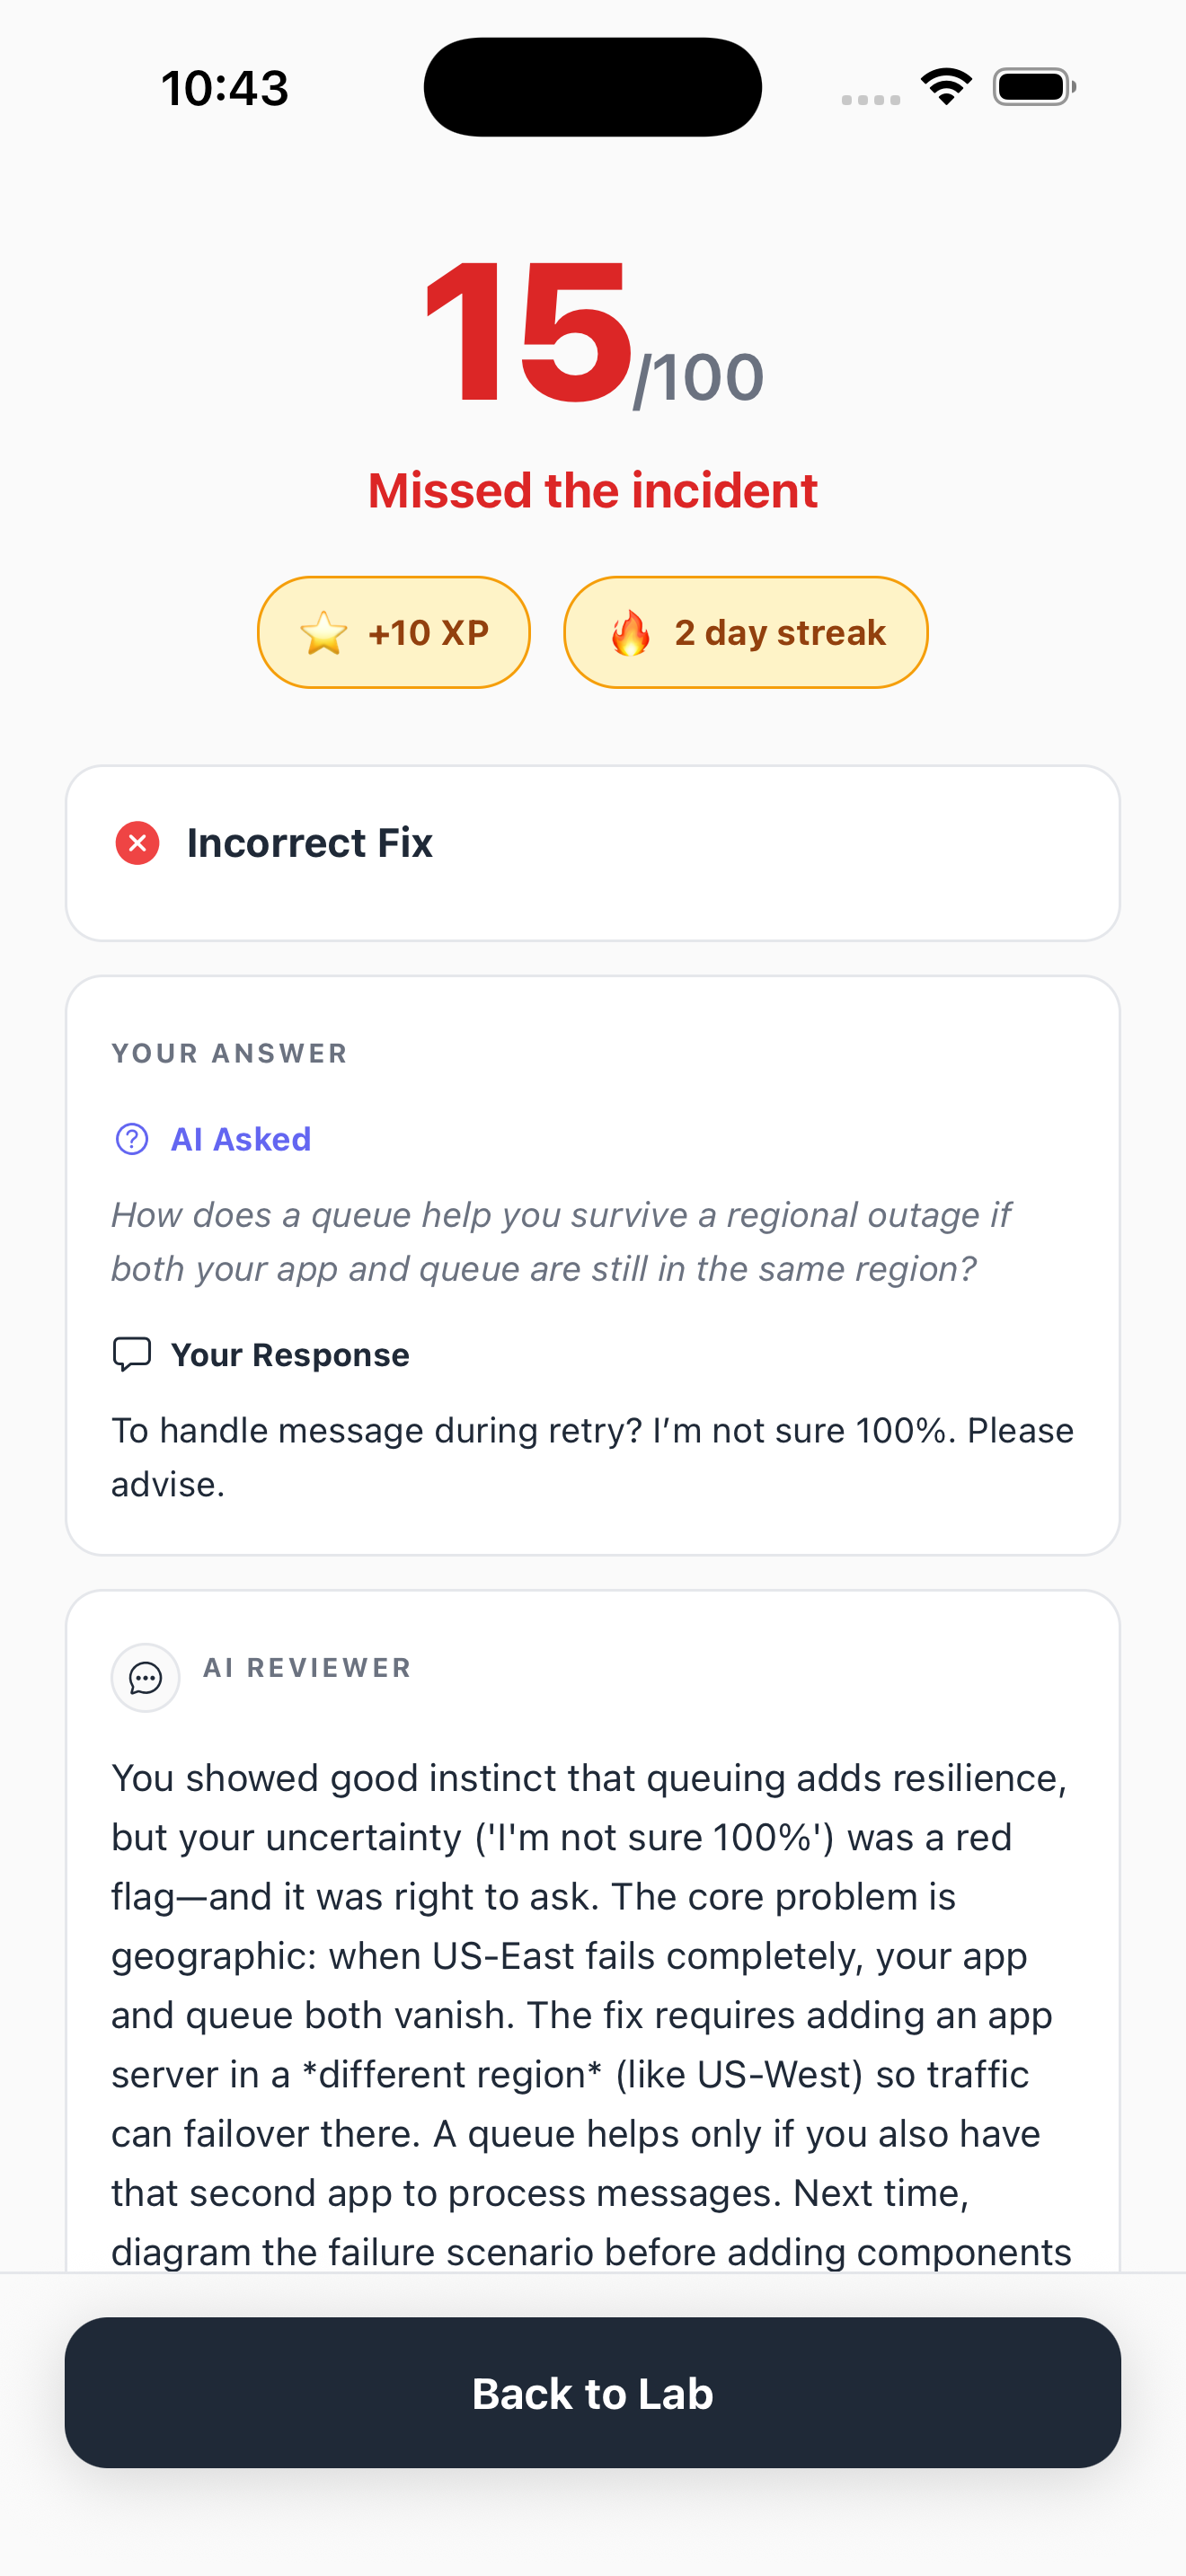Open the Your Response section header
The width and height of the screenshot is (1186, 2576).
tap(289, 1355)
